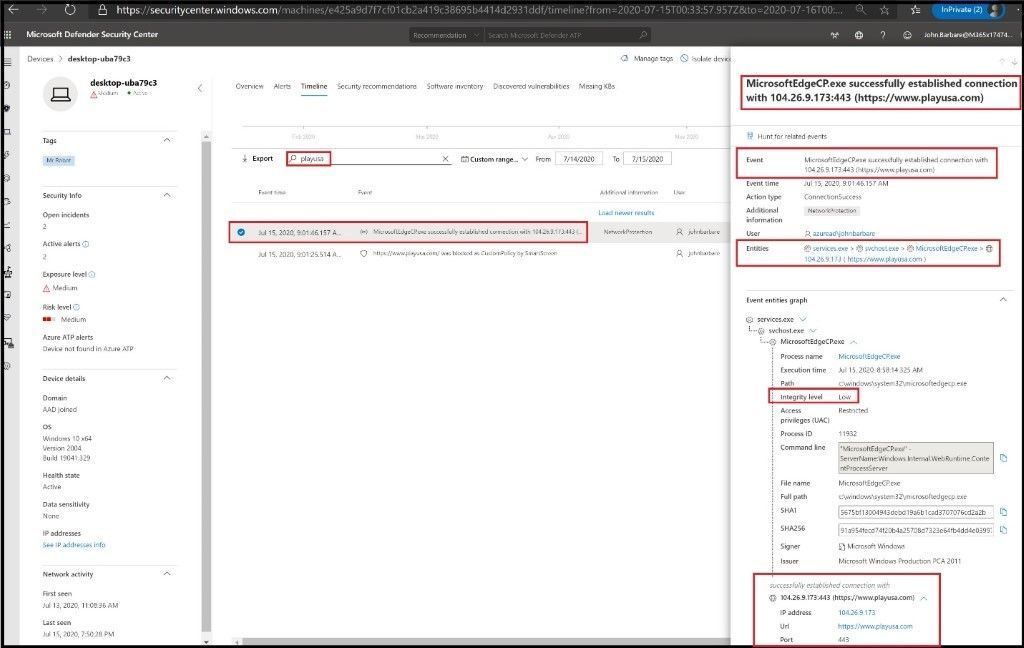Viewport: 1024px width, 648px height.
Task: Switch to the Alerts tab
Action: click(x=282, y=86)
